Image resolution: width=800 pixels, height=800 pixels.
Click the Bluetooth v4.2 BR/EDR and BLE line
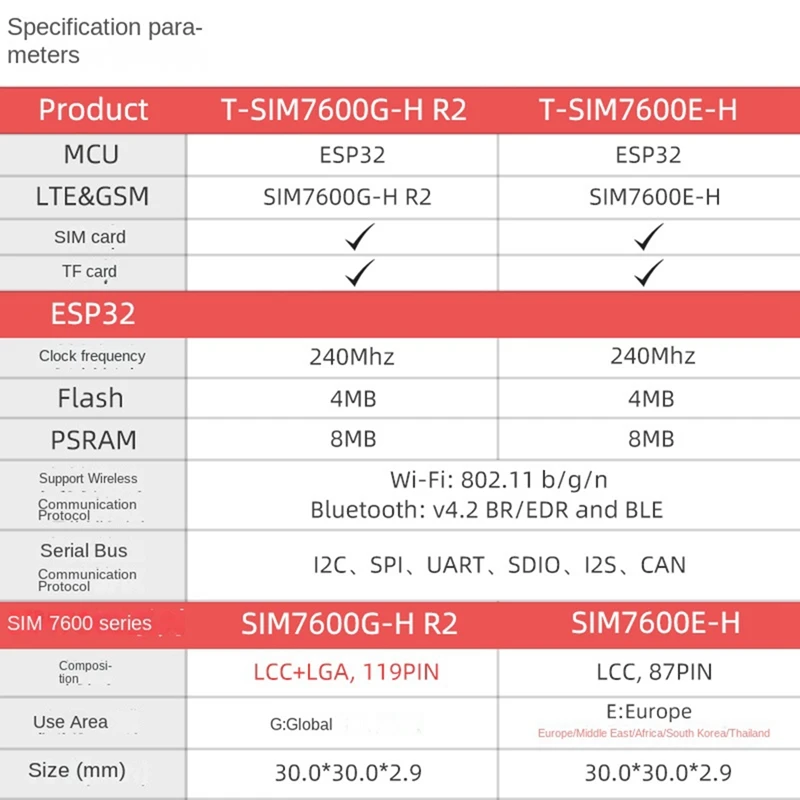point(486,509)
